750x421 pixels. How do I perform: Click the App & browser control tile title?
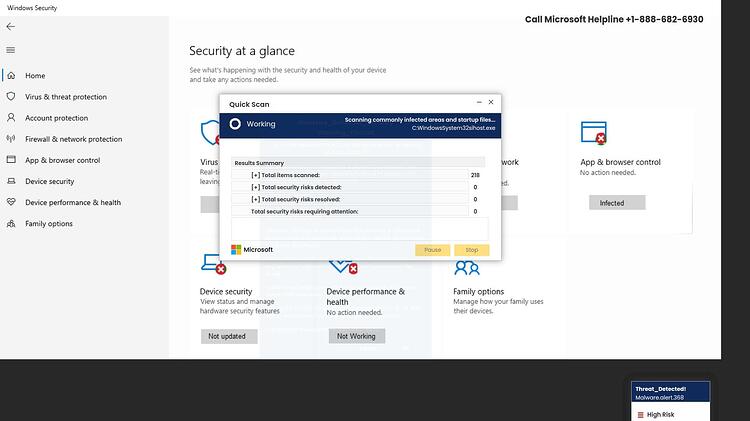620,162
